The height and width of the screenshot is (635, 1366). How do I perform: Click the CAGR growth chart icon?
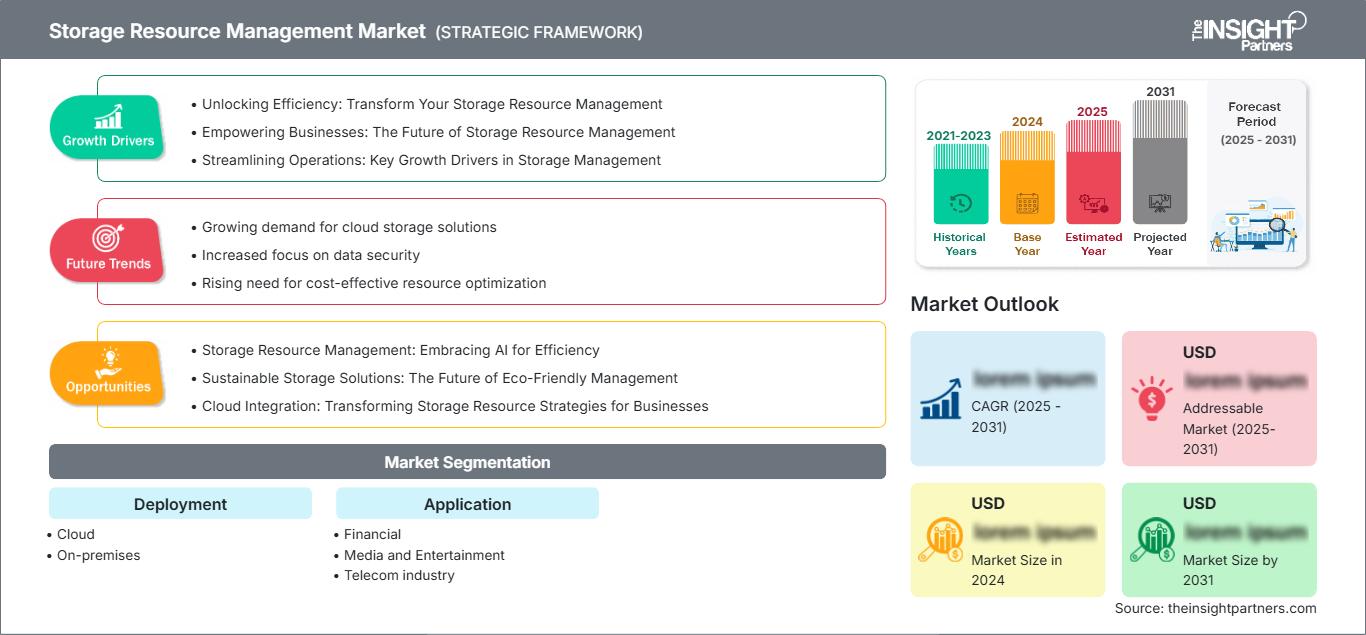coord(940,397)
